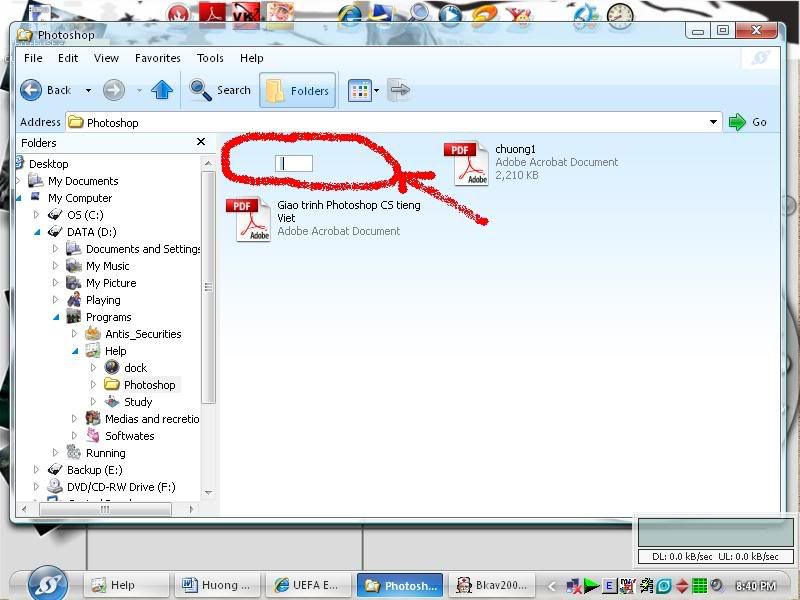Select Desktop in folder tree
Viewport: 800px width, 600px height.
click(x=48, y=164)
